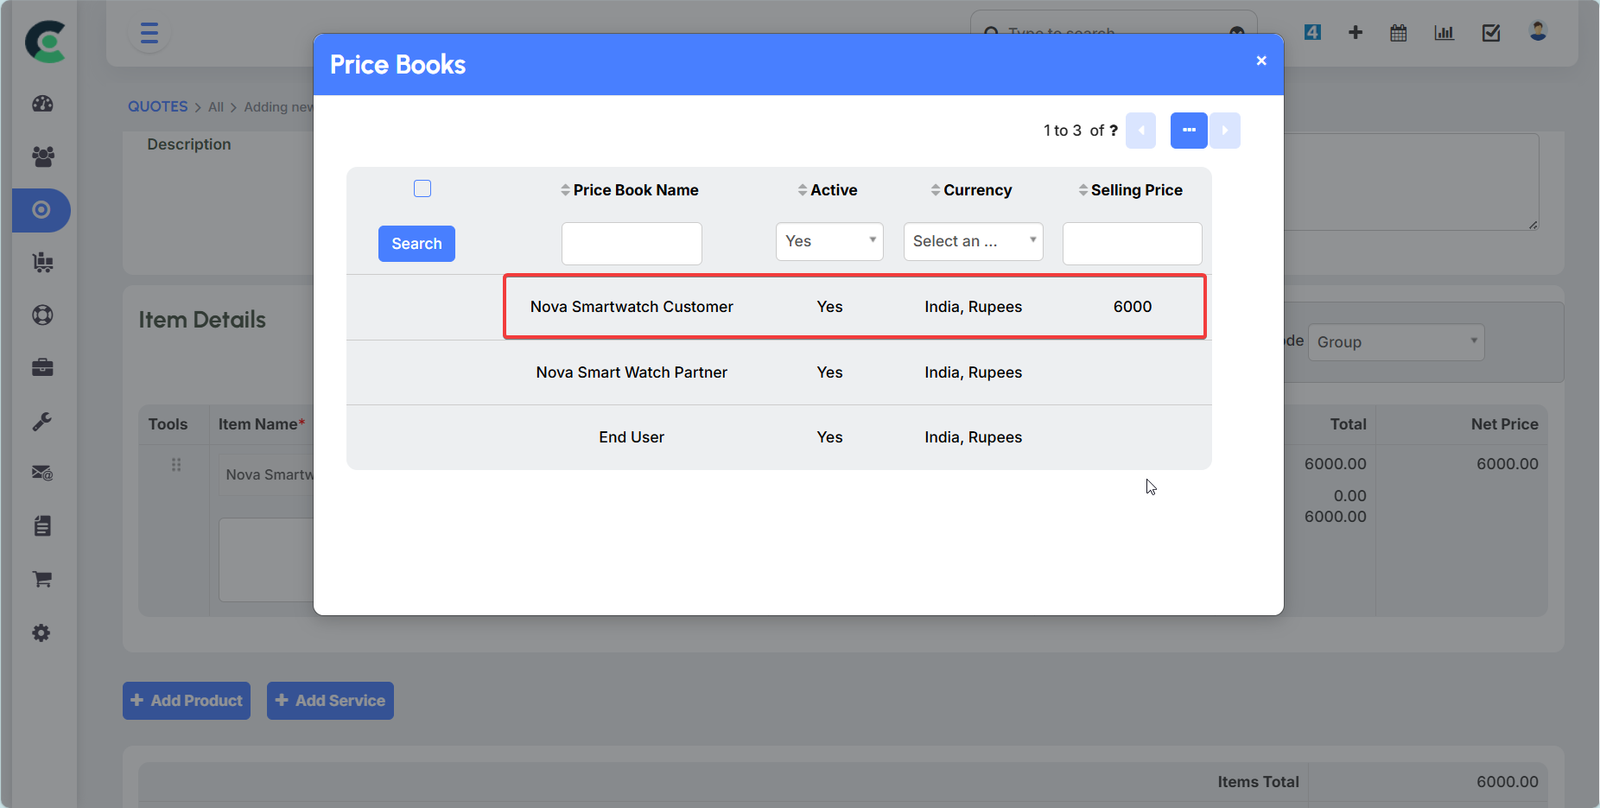This screenshot has width=1600, height=808.
Task: Choose the Nova Smart Watch Partner row
Action: click(x=631, y=372)
